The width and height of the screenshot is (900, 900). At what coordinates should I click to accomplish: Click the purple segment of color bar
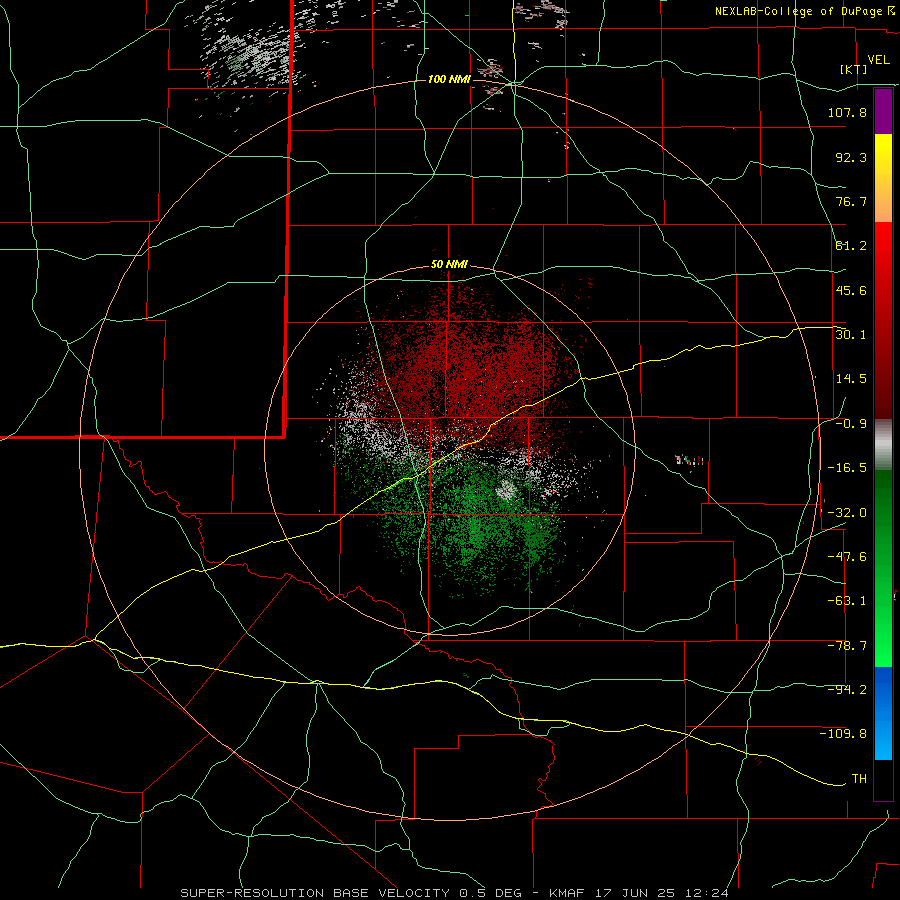click(883, 111)
